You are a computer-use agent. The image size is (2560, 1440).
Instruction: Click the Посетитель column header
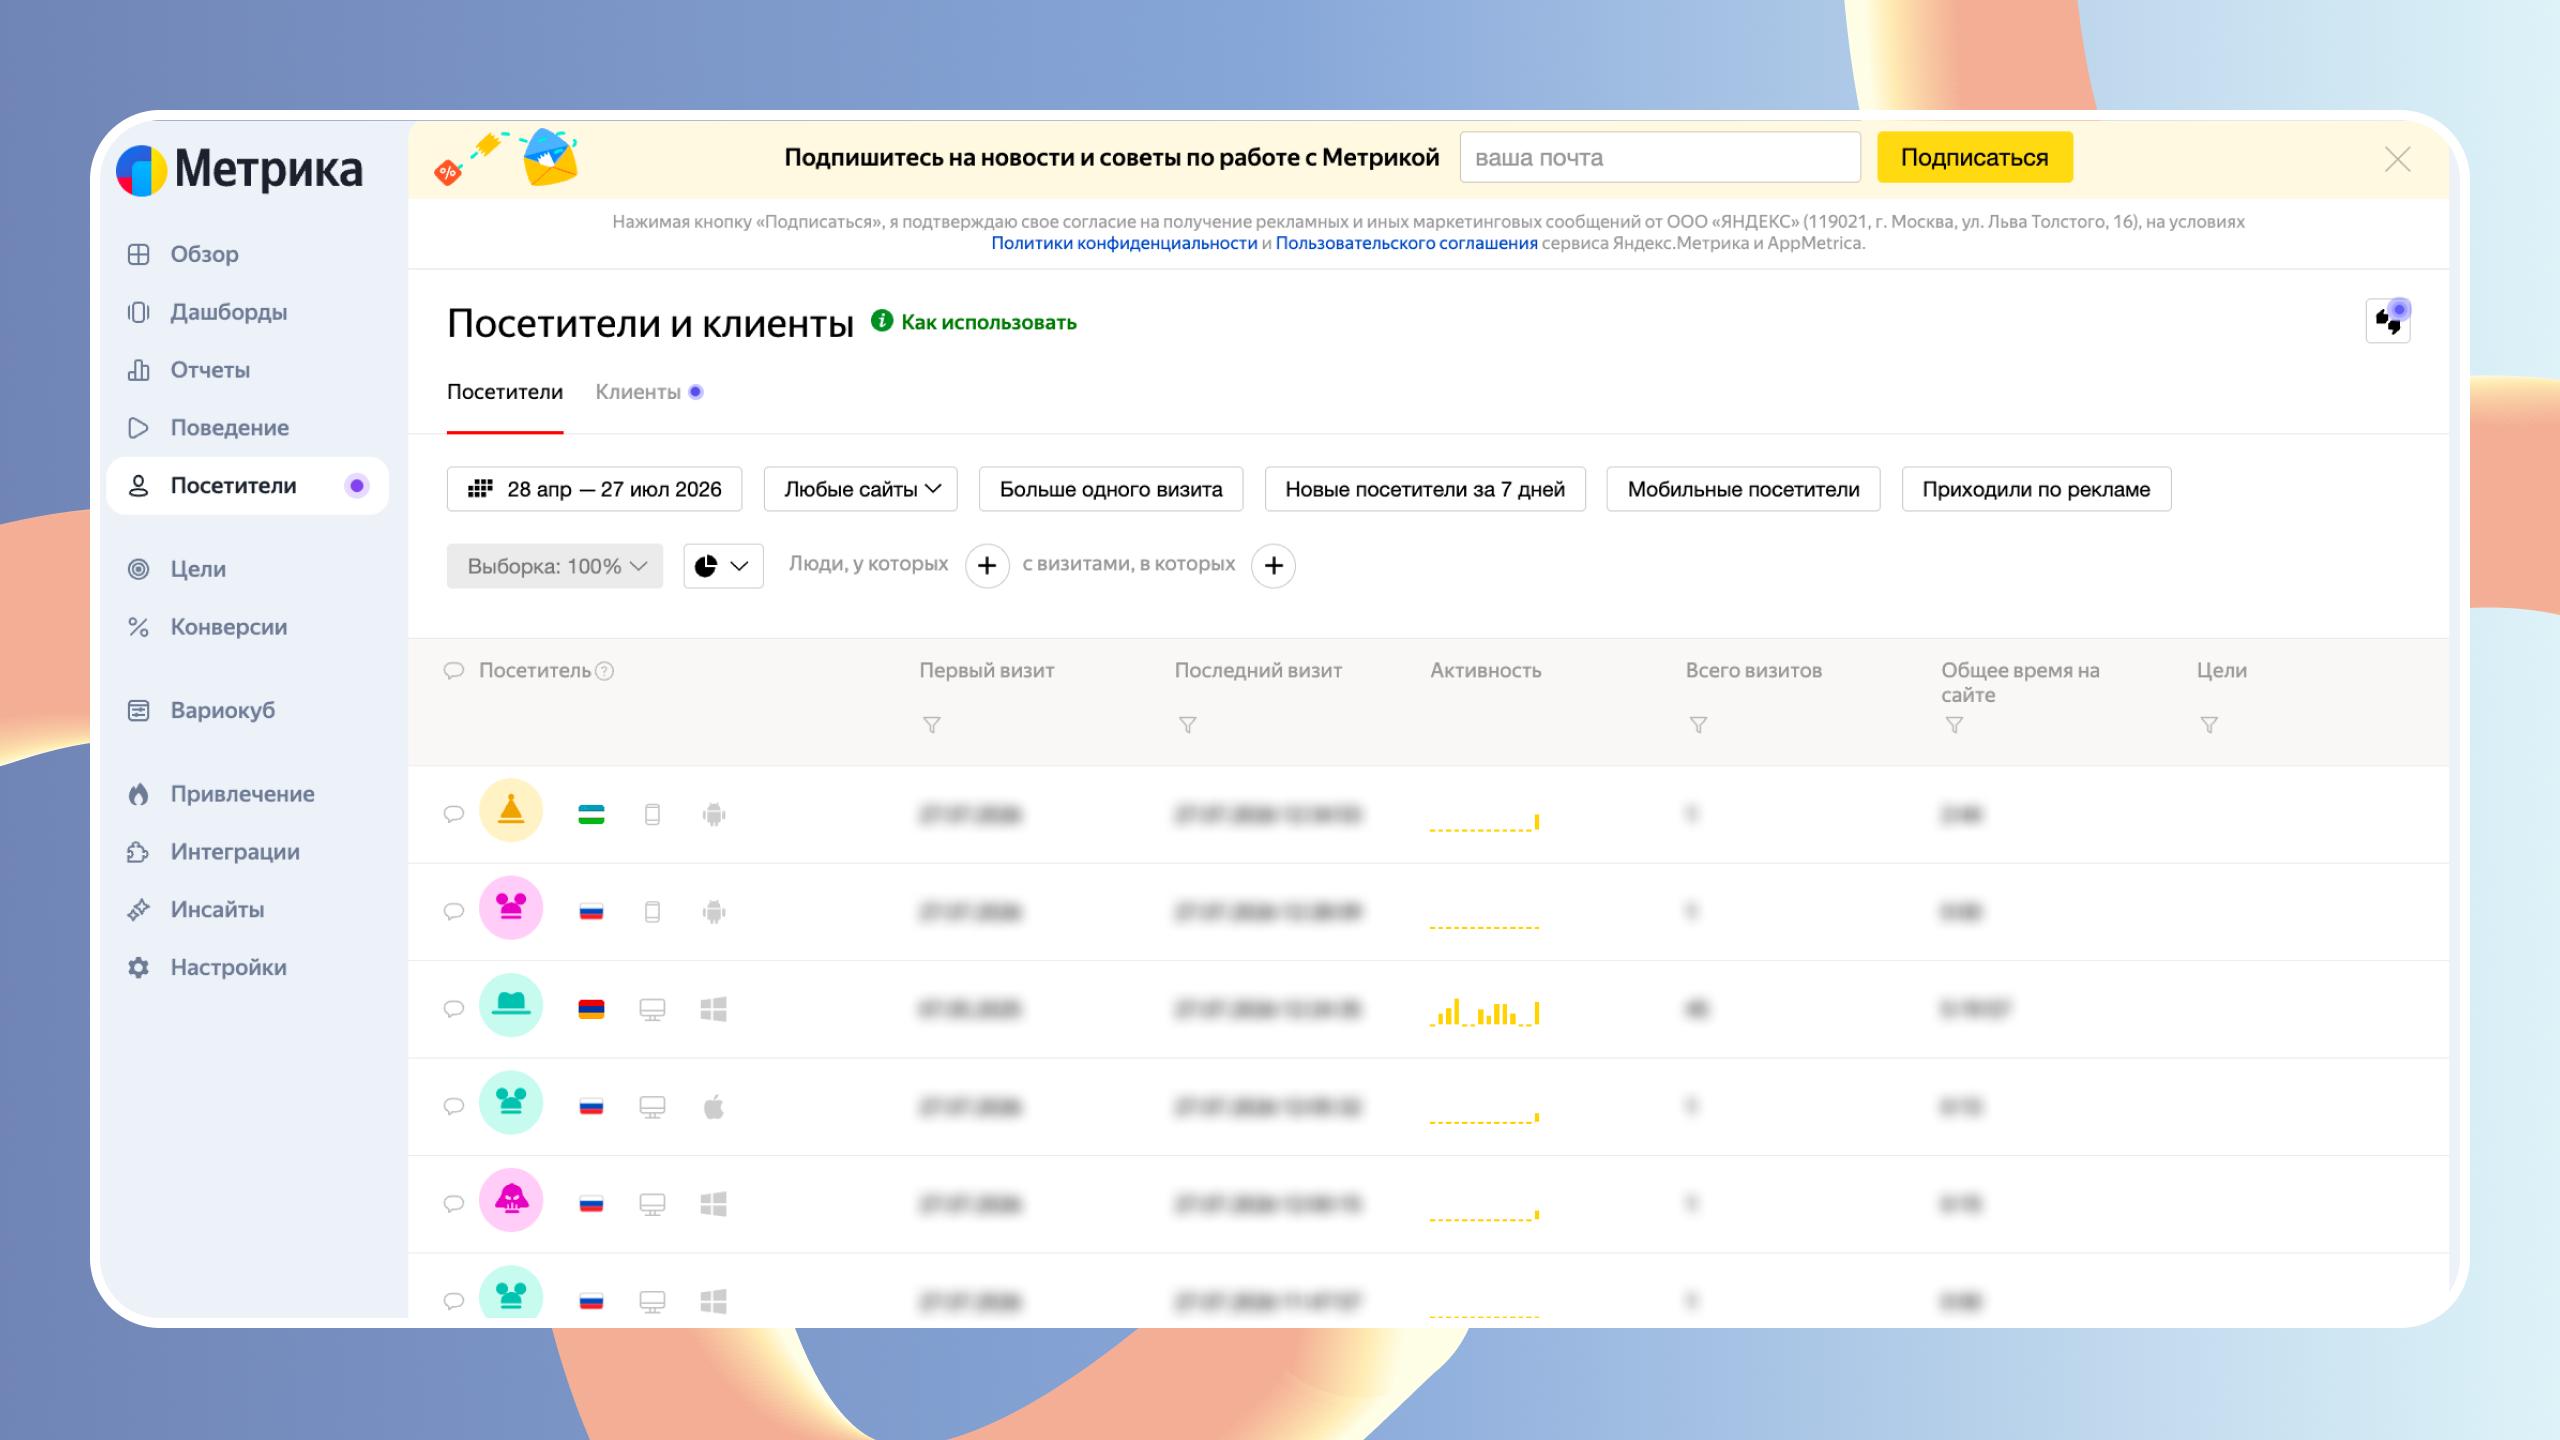535,671
